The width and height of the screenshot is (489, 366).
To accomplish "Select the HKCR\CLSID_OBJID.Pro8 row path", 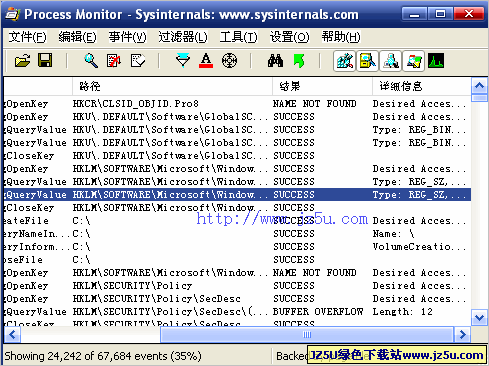I will click(136, 104).
